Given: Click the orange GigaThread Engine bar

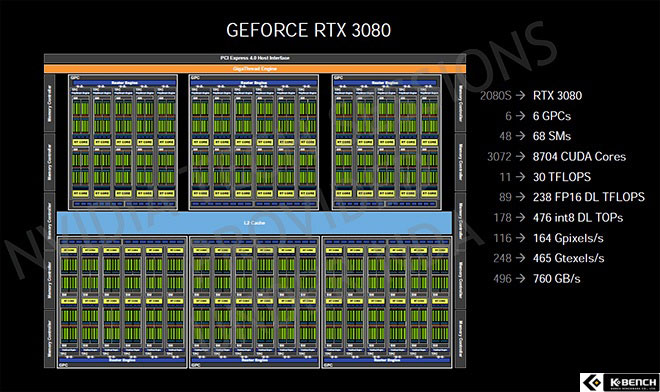Looking at the screenshot, I should [x=255, y=68].
